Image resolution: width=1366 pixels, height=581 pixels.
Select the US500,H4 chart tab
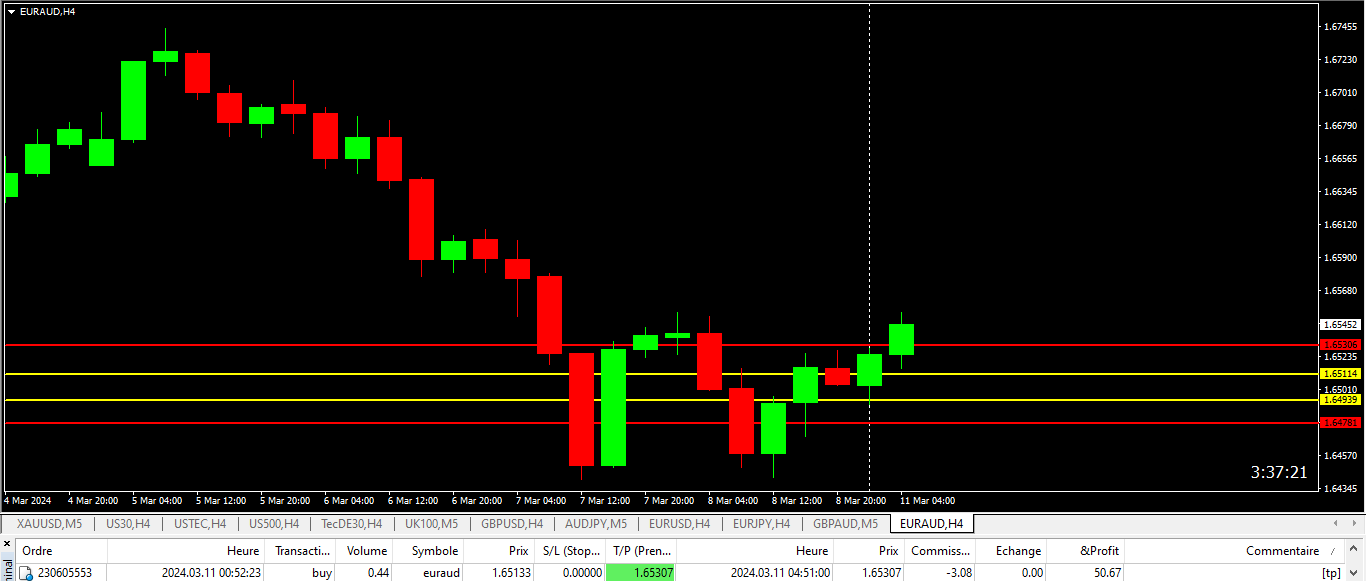pyautogui.click(x=274, y=523)
